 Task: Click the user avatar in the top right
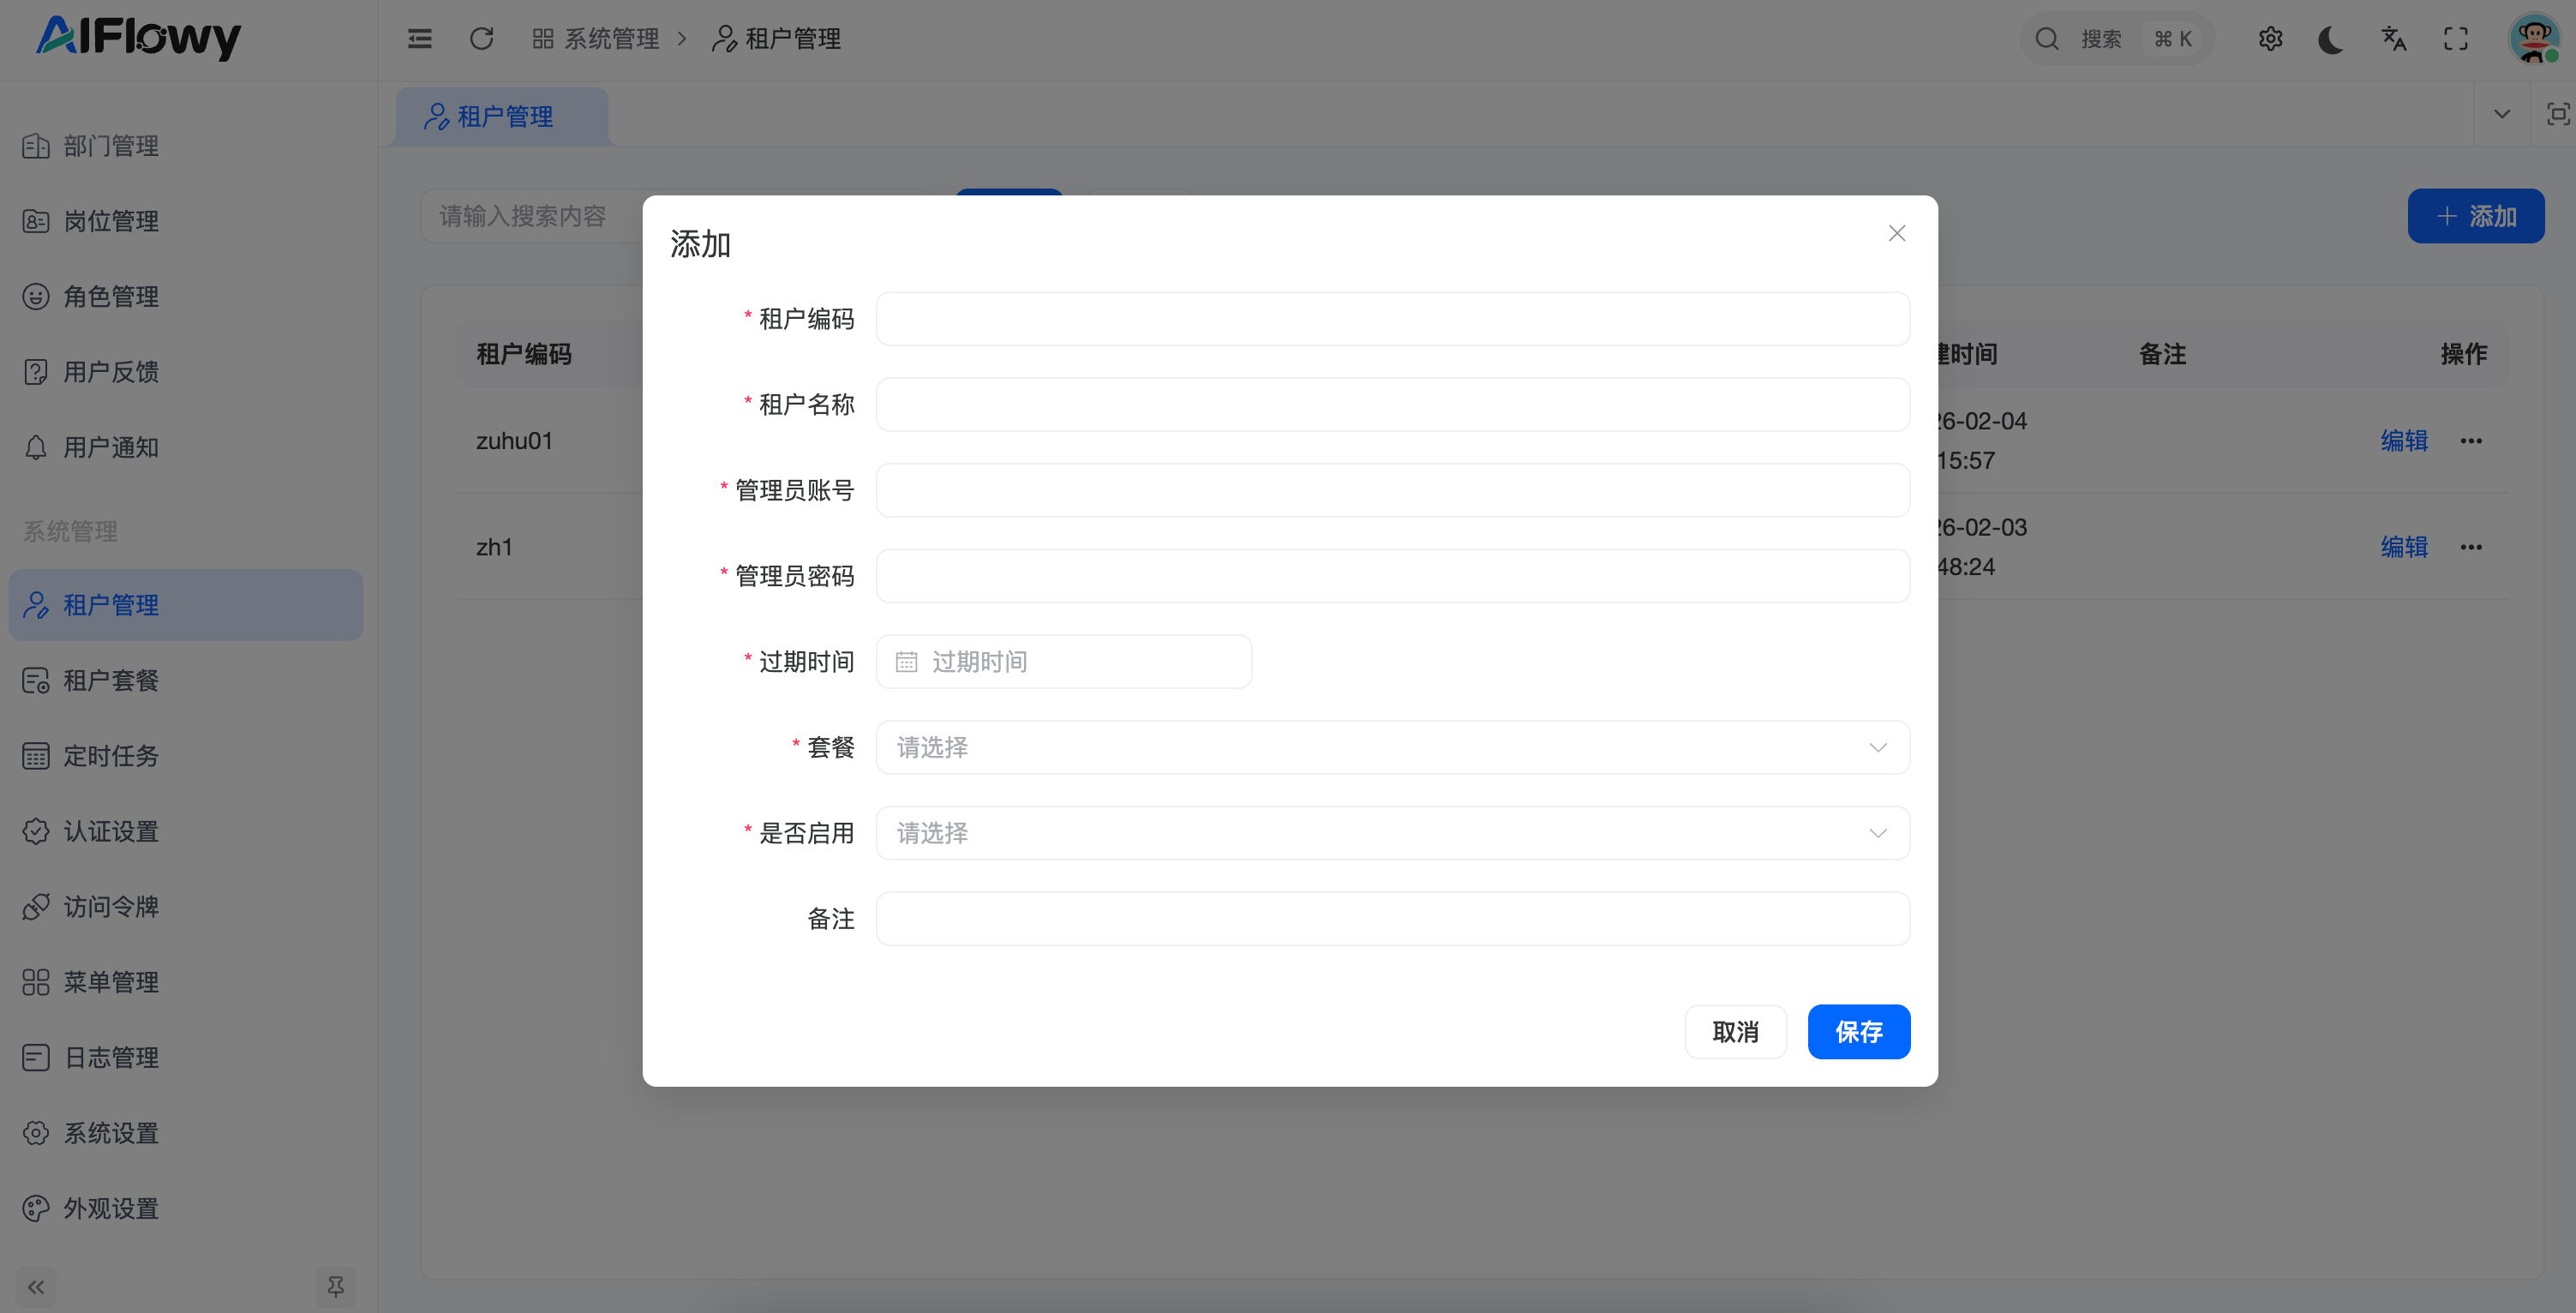coord(2534,39)
